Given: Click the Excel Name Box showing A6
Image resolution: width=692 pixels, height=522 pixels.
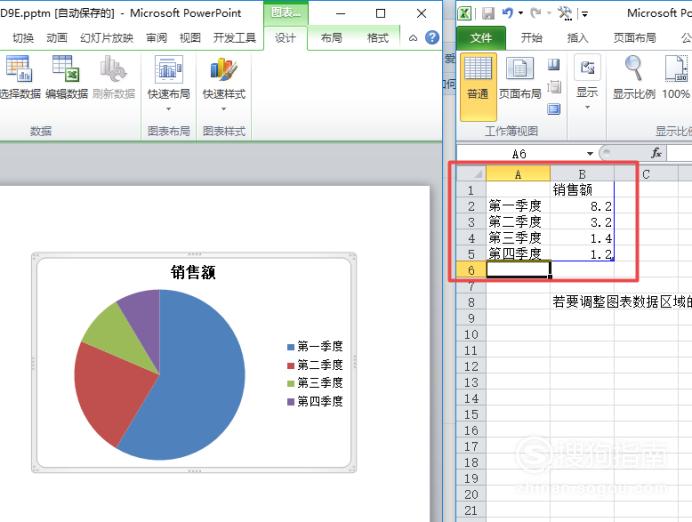Looking at the screenshot, I should click(519, 154).
